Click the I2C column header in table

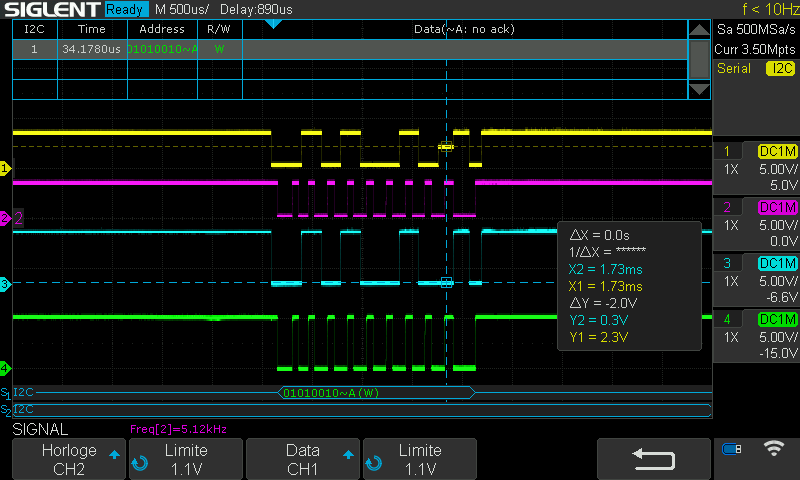[35, 29]
